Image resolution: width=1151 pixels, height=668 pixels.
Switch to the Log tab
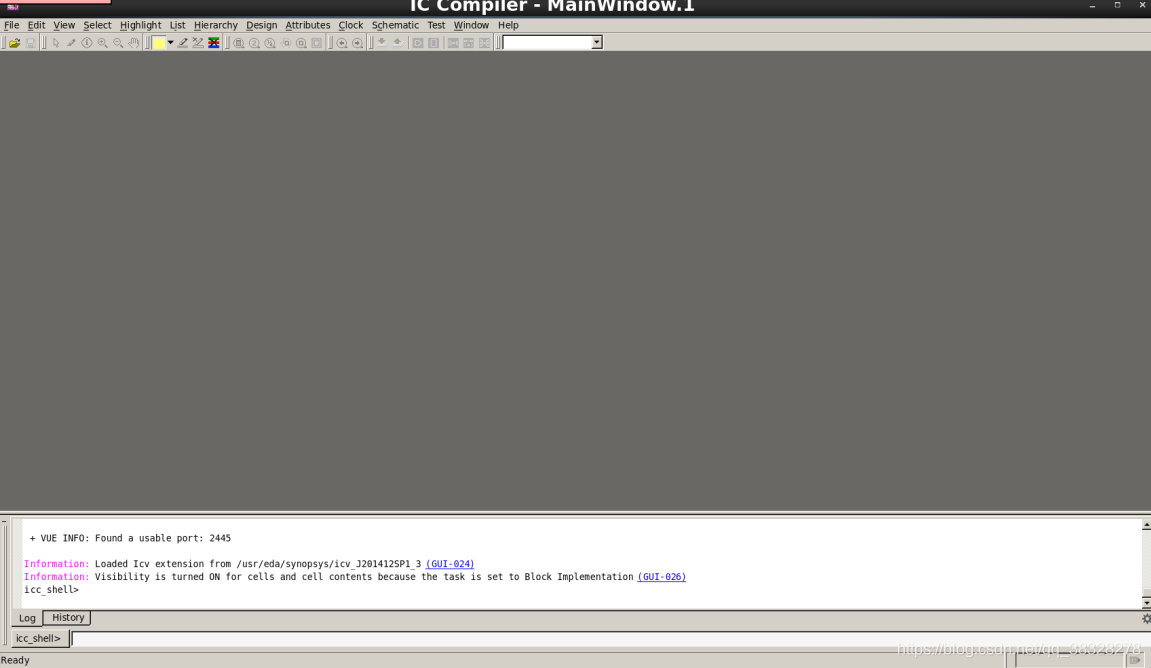click(x=27, y=618)
